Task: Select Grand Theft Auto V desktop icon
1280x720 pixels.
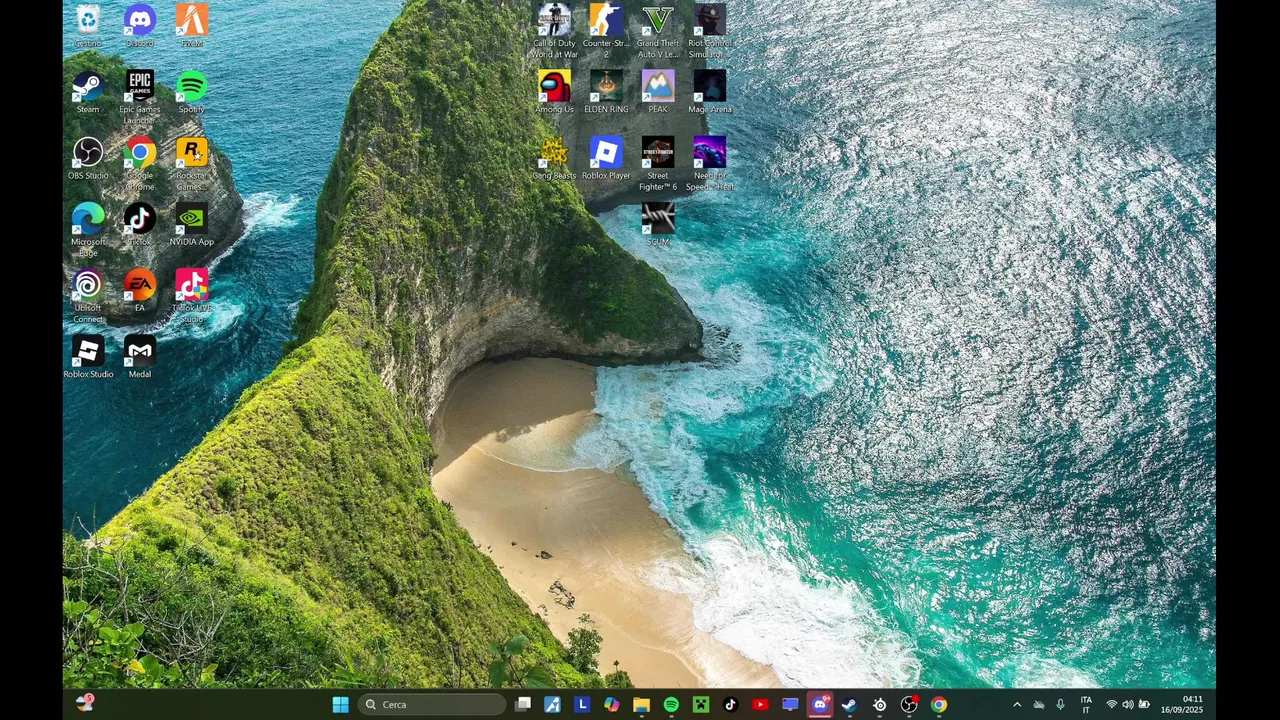Action: pyautogui.click(x=658, y=31)
